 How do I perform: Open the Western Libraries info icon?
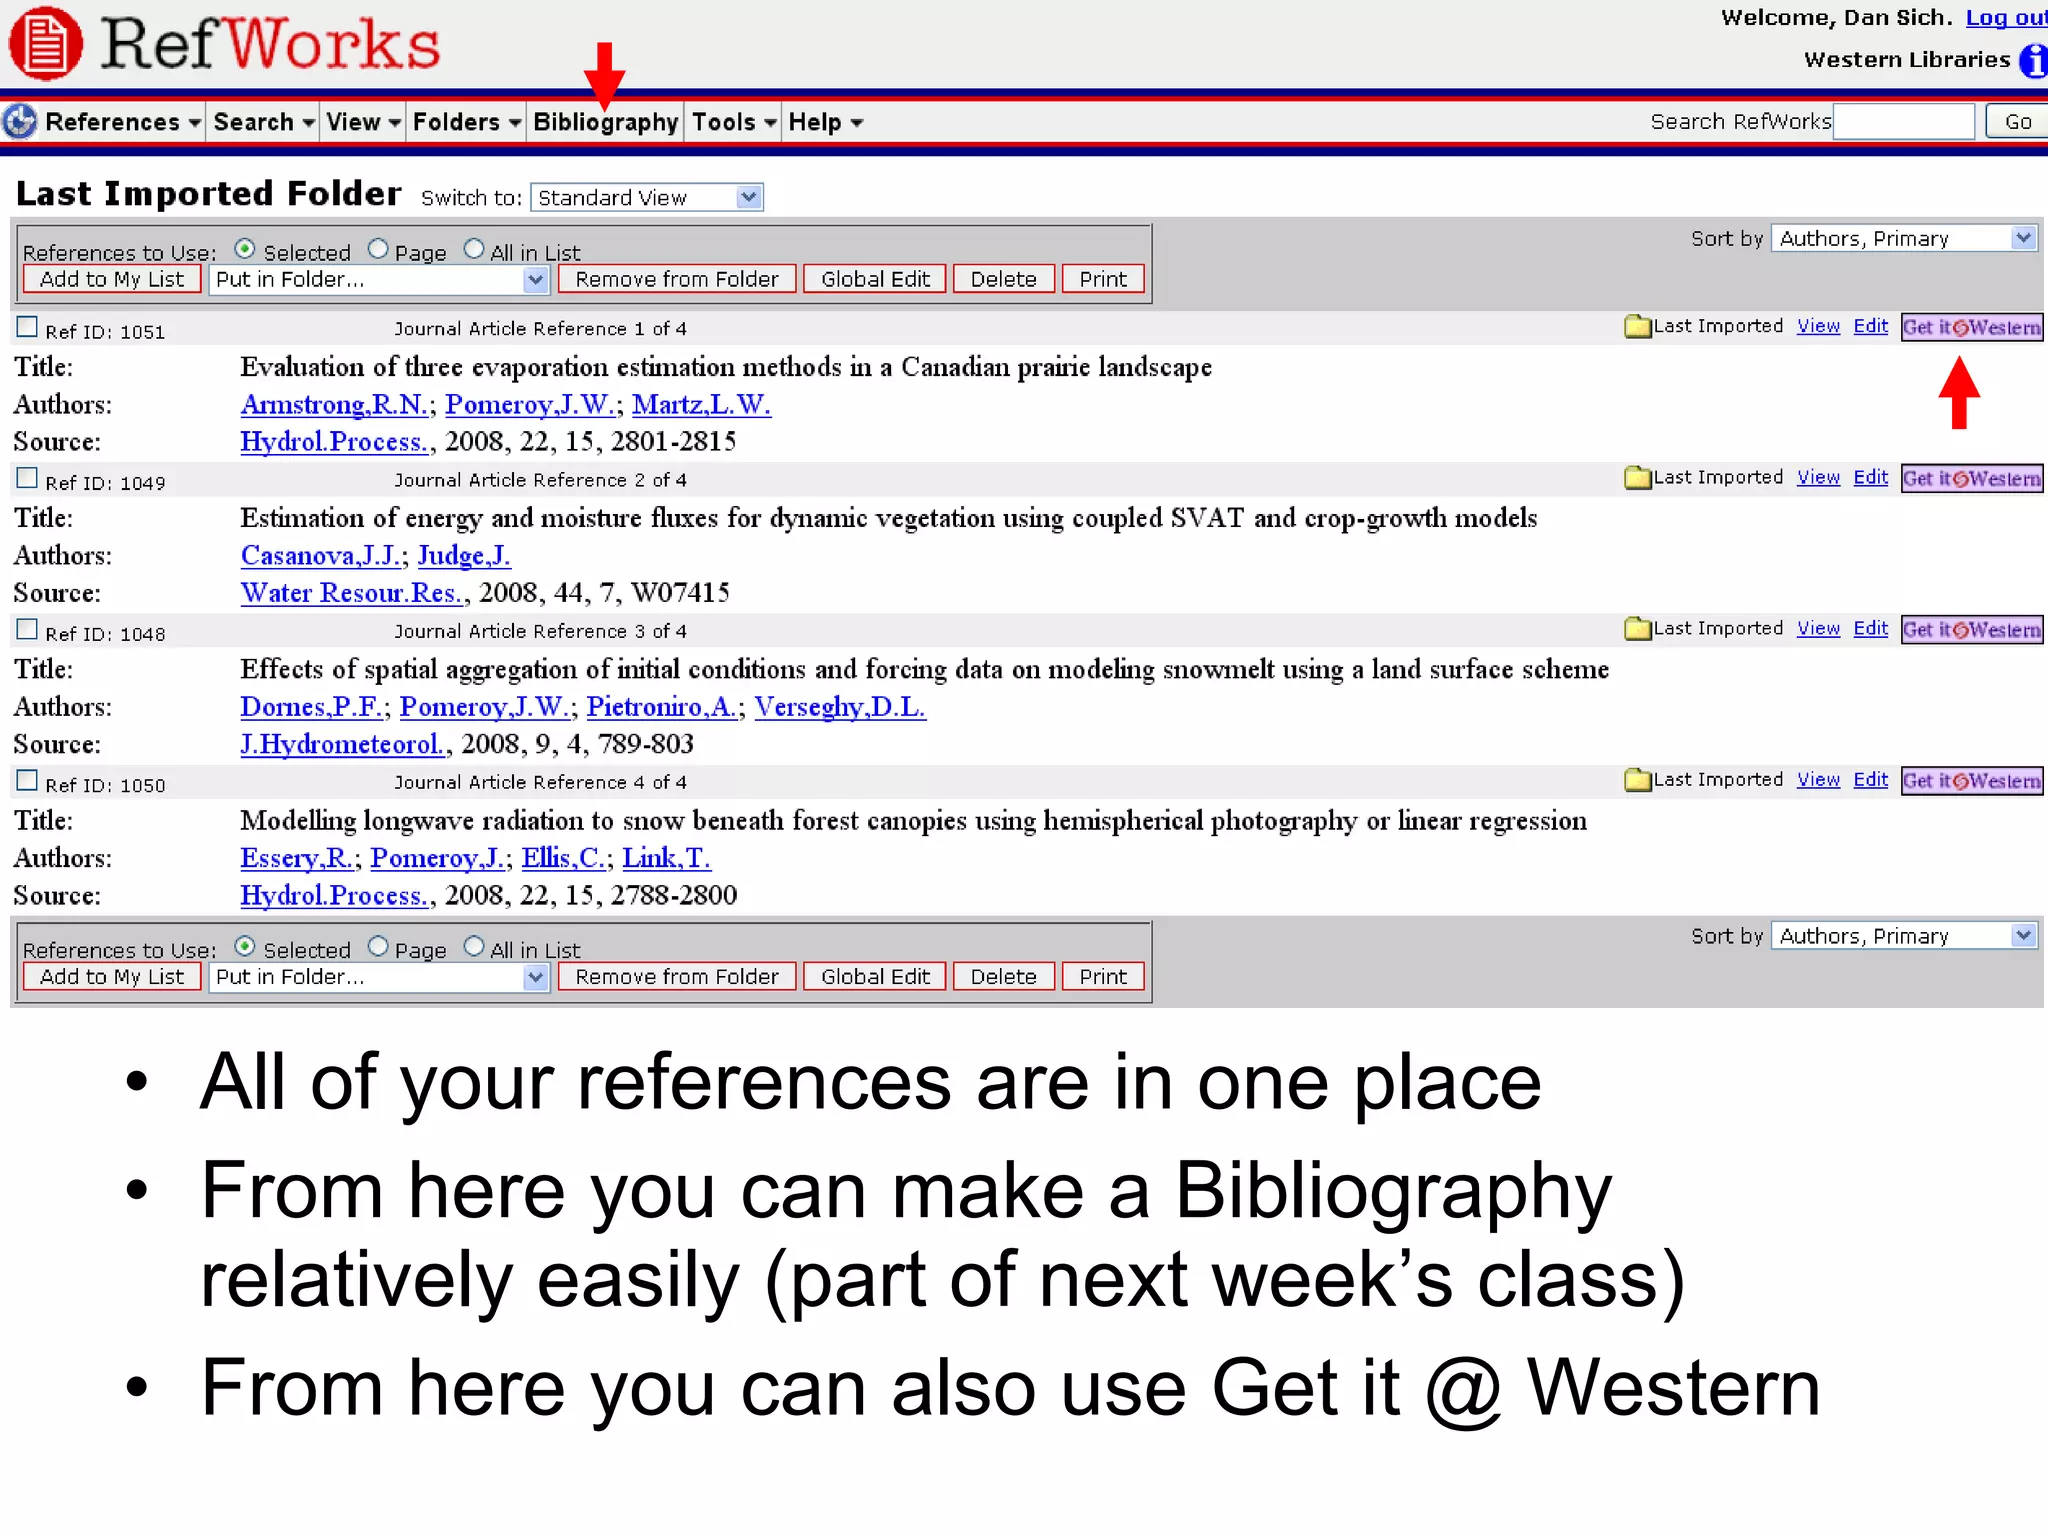2034,60
